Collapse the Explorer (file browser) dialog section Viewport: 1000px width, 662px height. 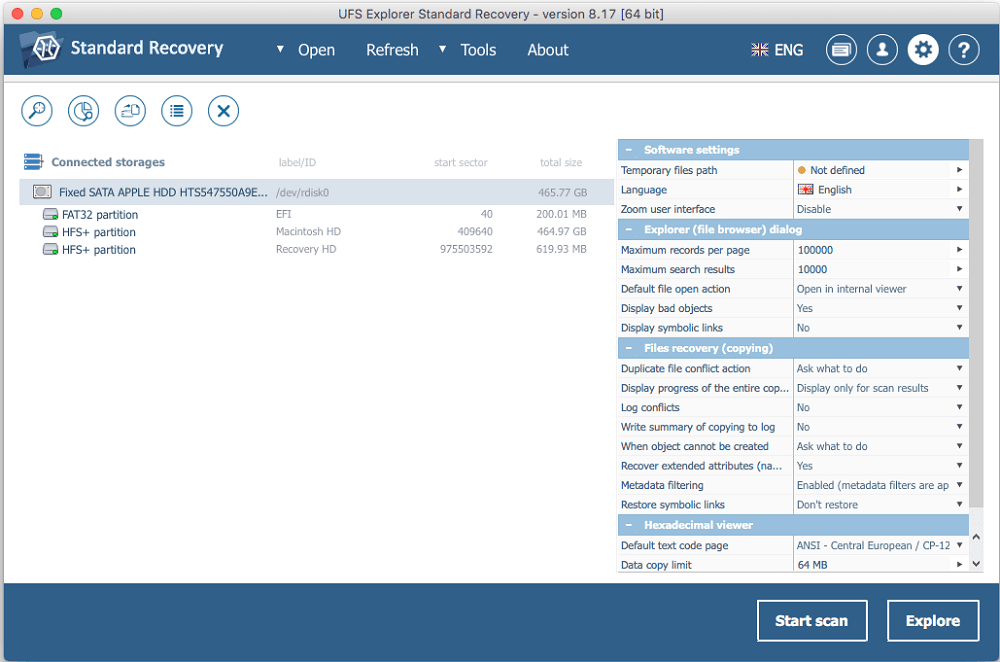pyautogui.click(x=629, y=230)
